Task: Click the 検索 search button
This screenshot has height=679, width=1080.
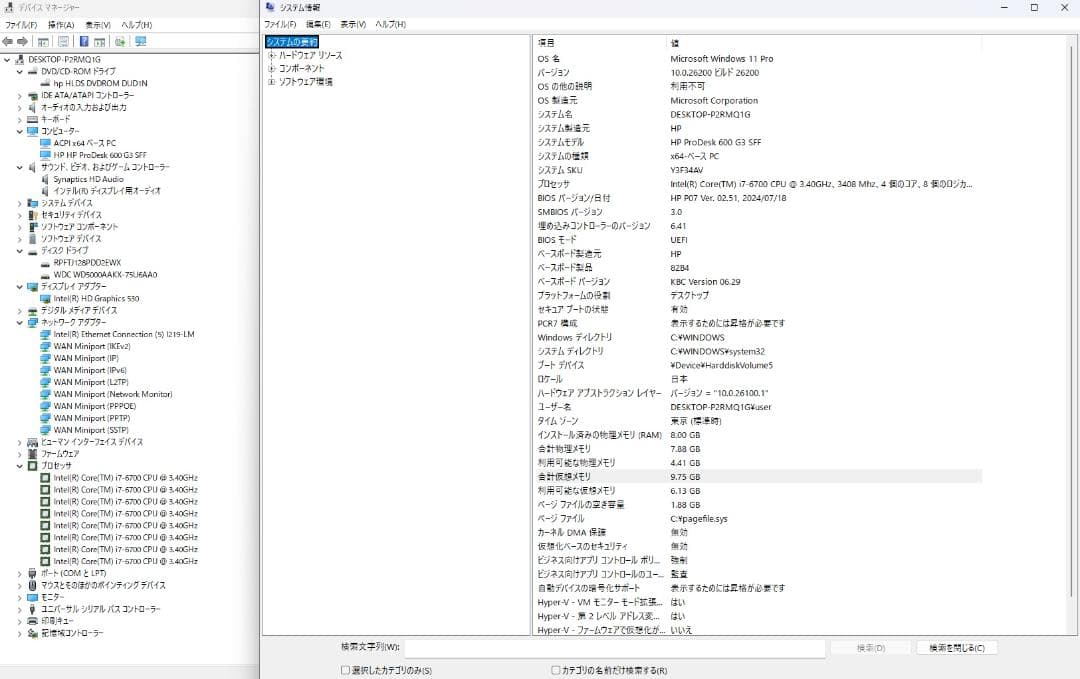Action: (x=872, y=648)
